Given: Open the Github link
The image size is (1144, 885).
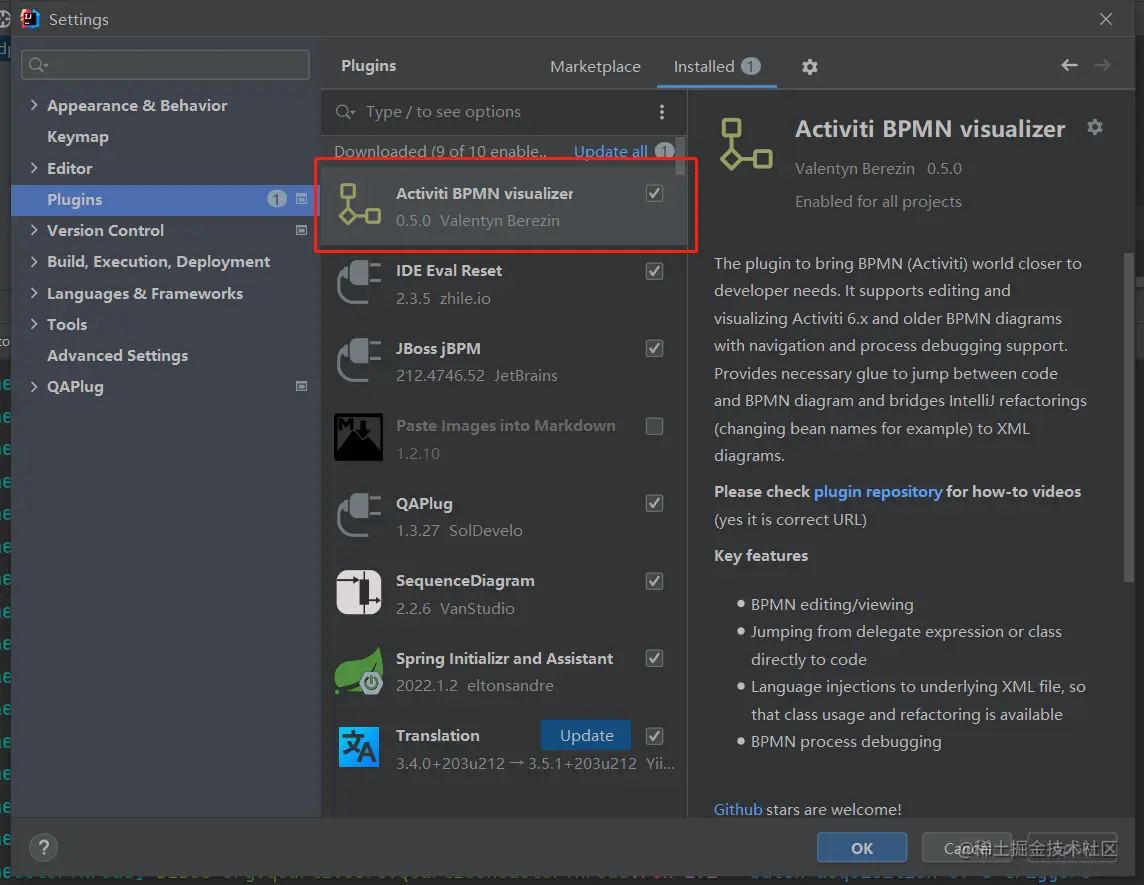Looking at the screenshot, I should point(738,809).
